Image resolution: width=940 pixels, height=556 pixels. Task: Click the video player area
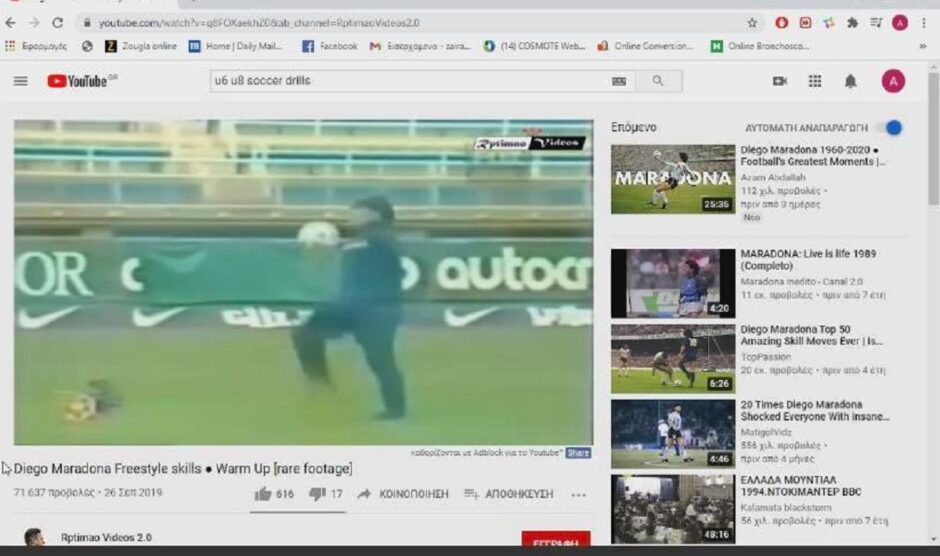[303, 282]
